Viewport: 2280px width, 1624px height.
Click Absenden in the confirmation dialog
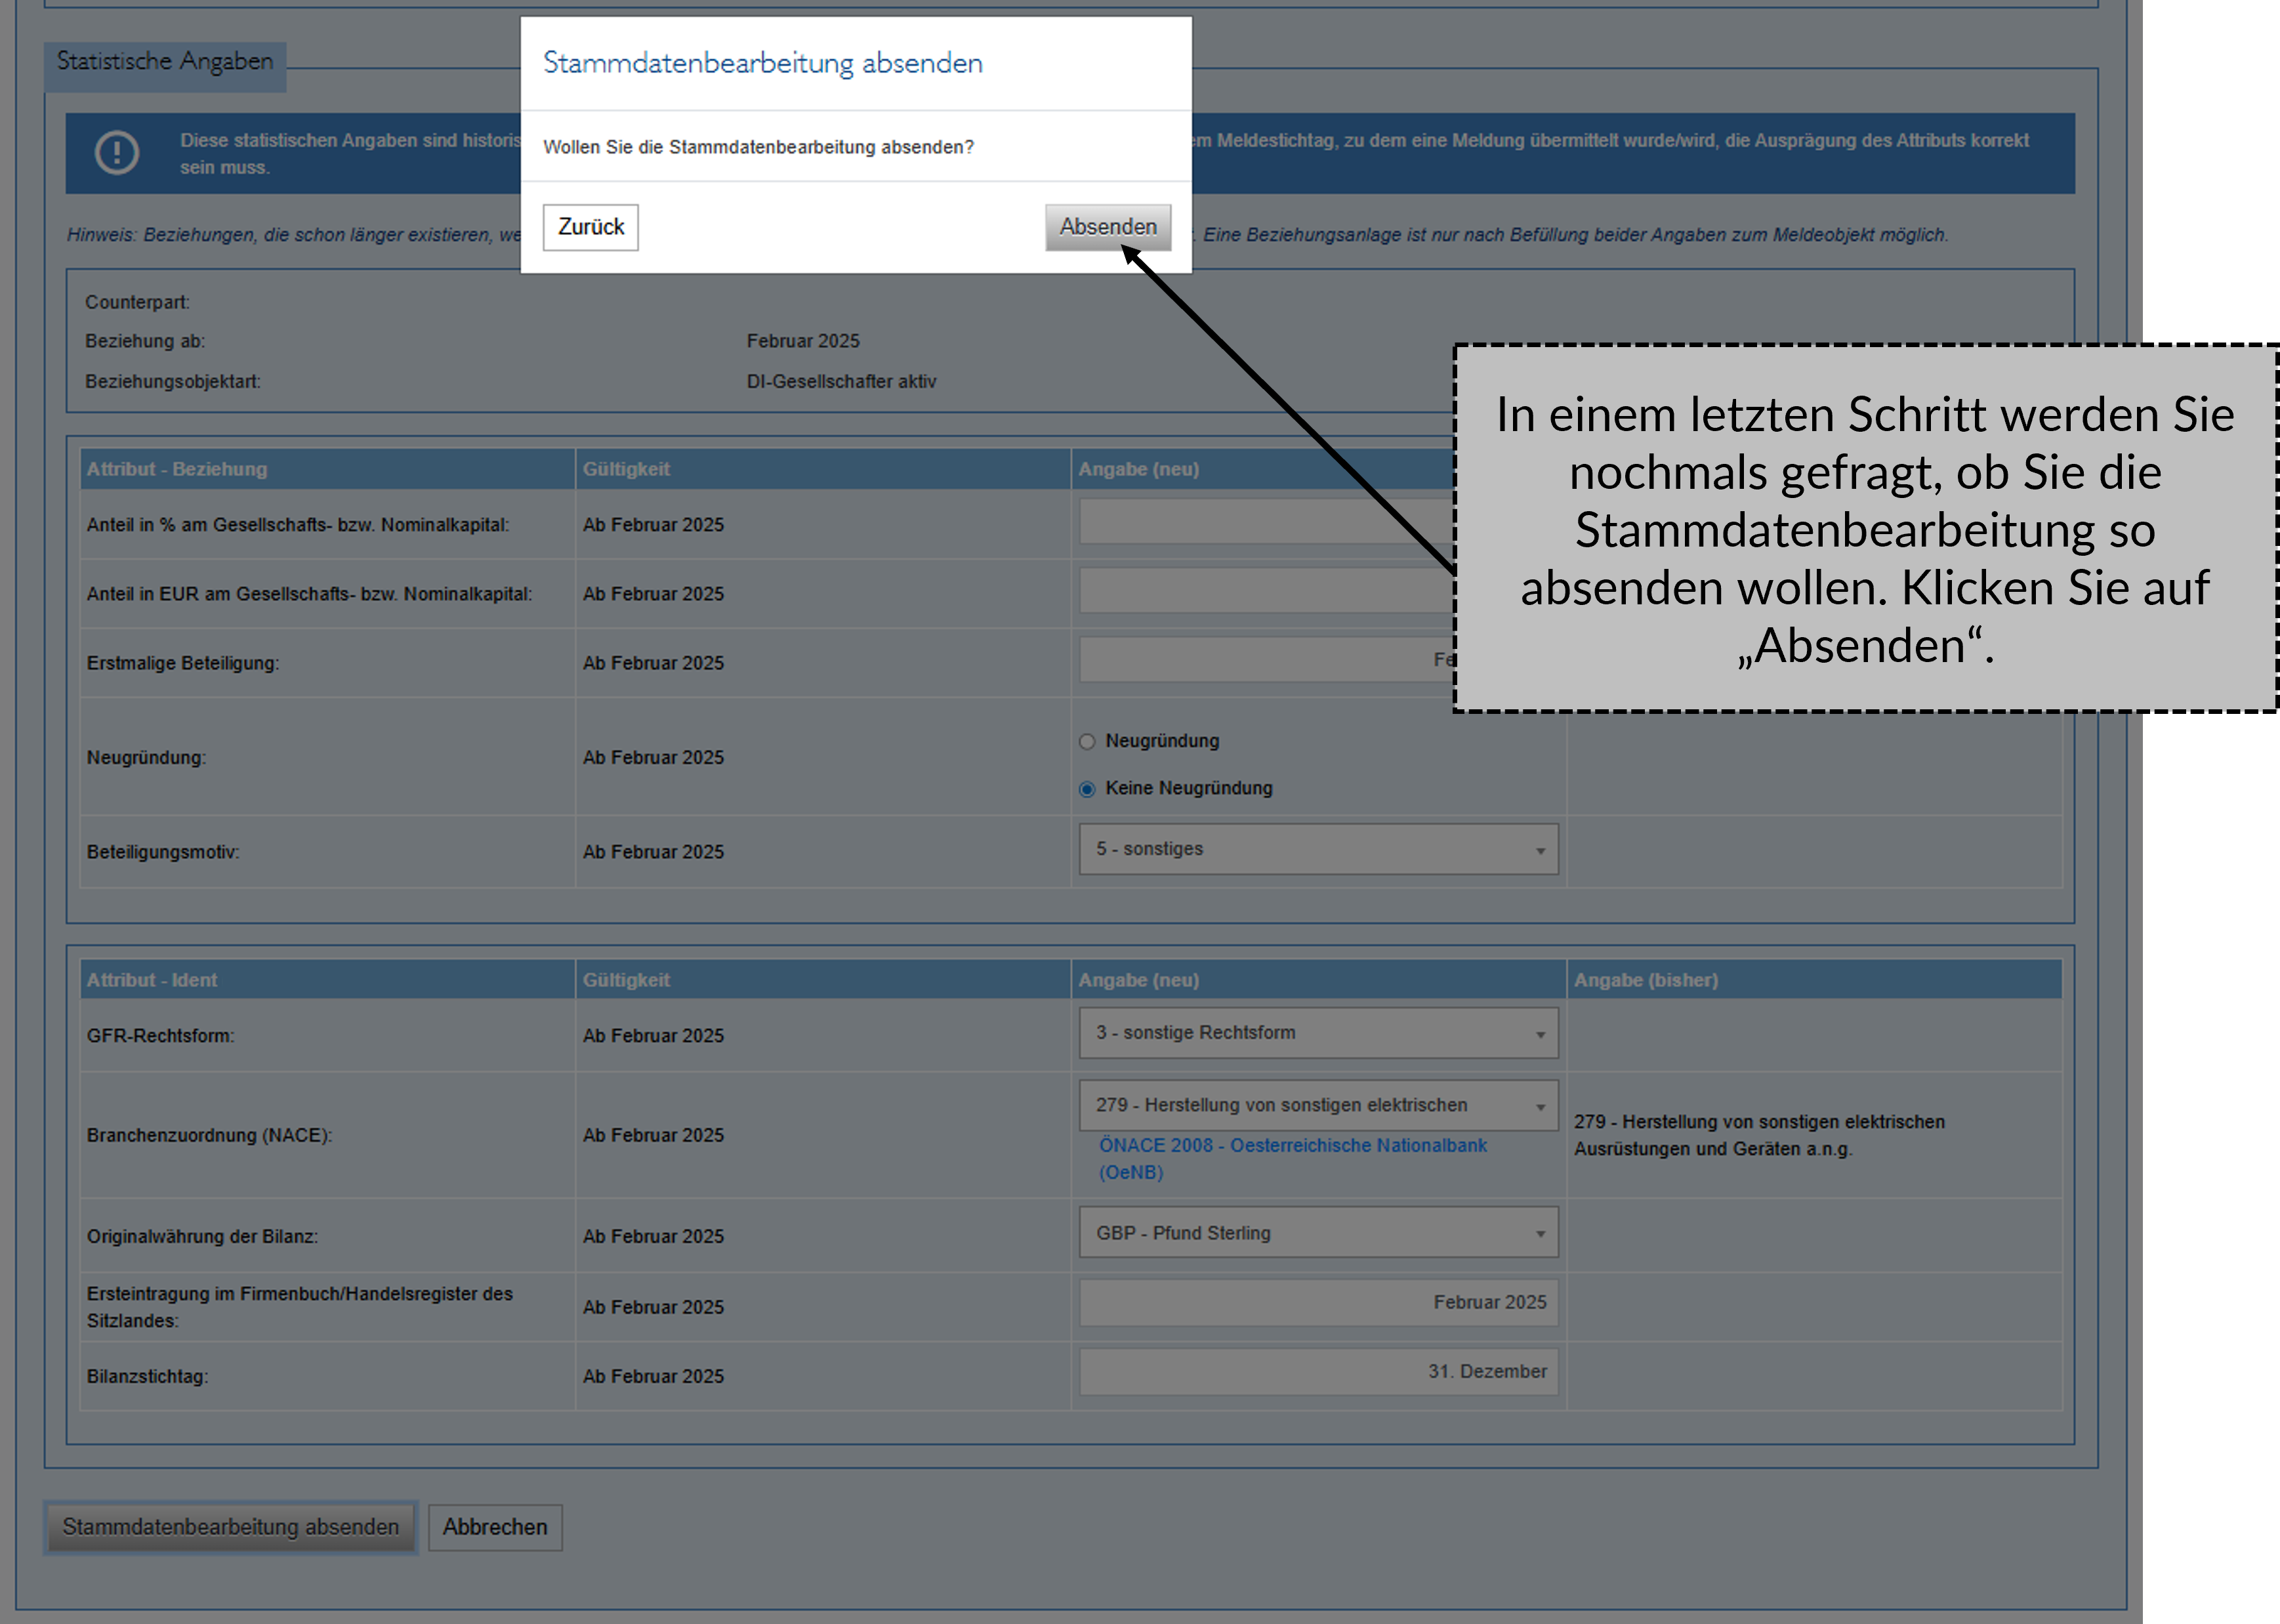pyautogui.click(x=1107, y=227)
